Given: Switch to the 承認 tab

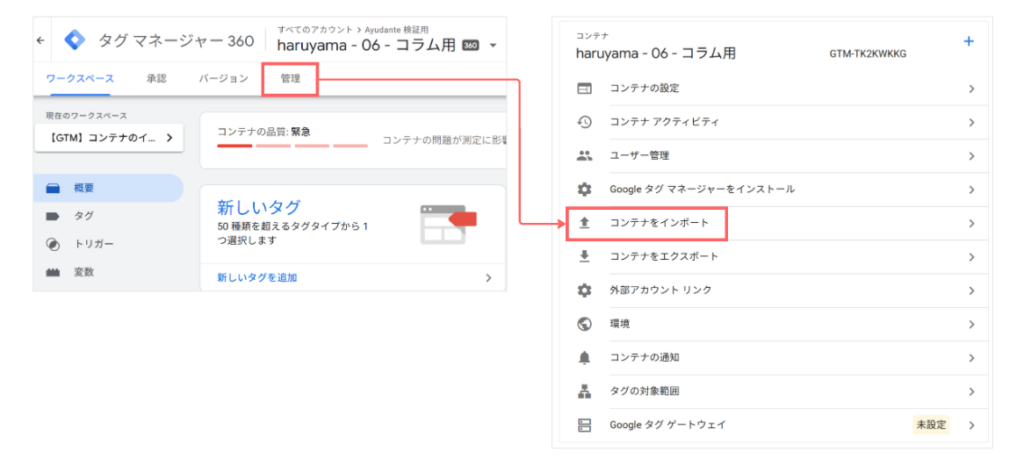Looking at the screenshot, I should [x=157, y=78].
